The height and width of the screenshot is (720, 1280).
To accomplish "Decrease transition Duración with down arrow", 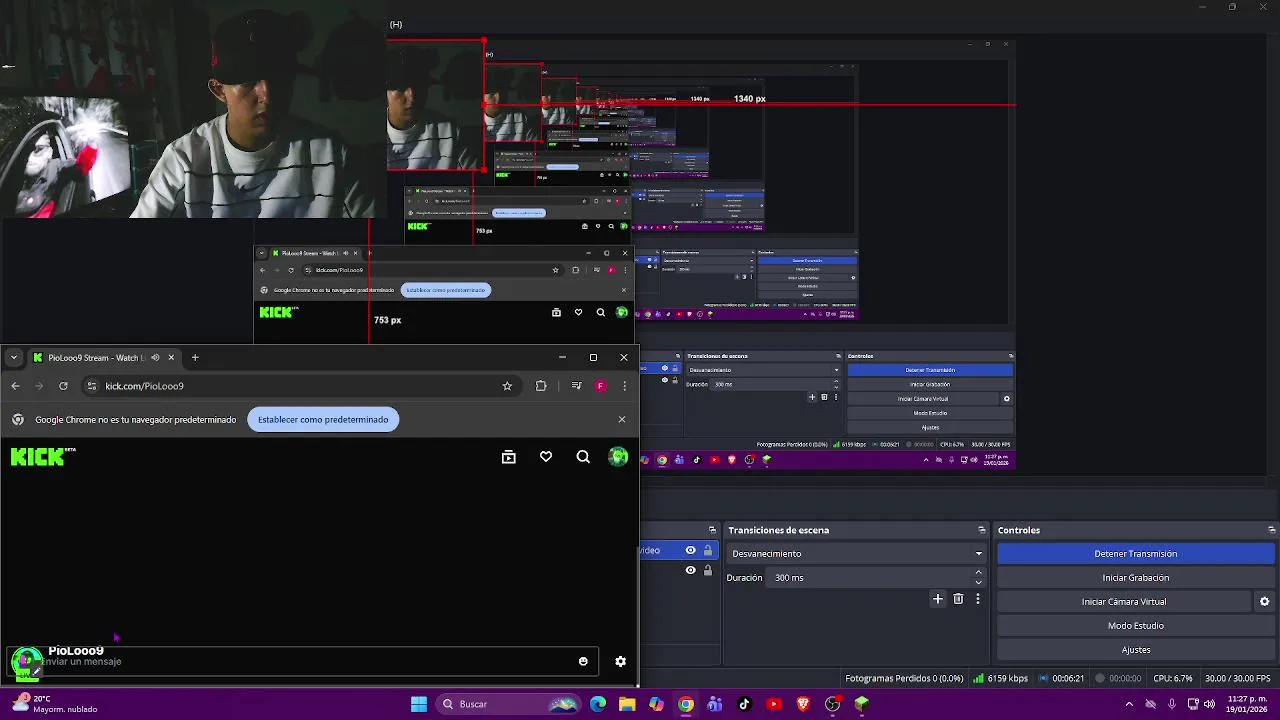I will (978, 582).
